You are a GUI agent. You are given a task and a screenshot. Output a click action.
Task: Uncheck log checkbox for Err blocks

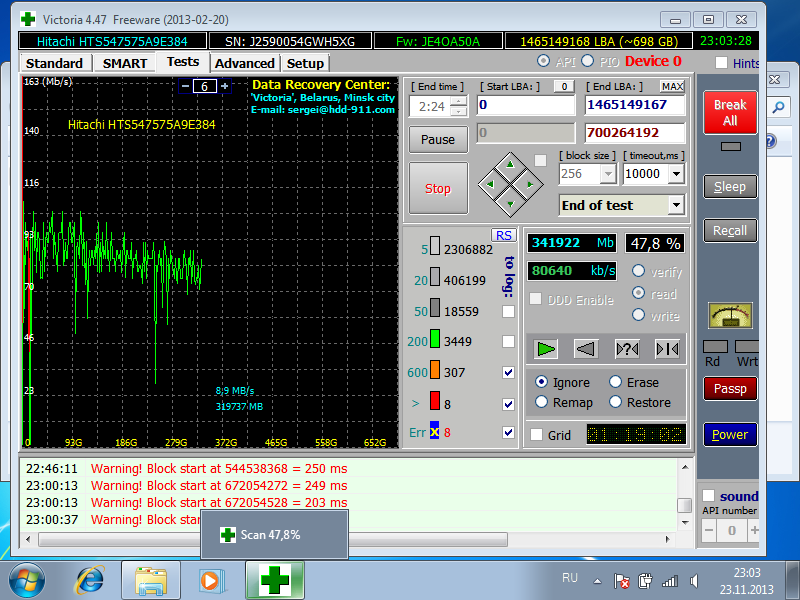[508, 432]
